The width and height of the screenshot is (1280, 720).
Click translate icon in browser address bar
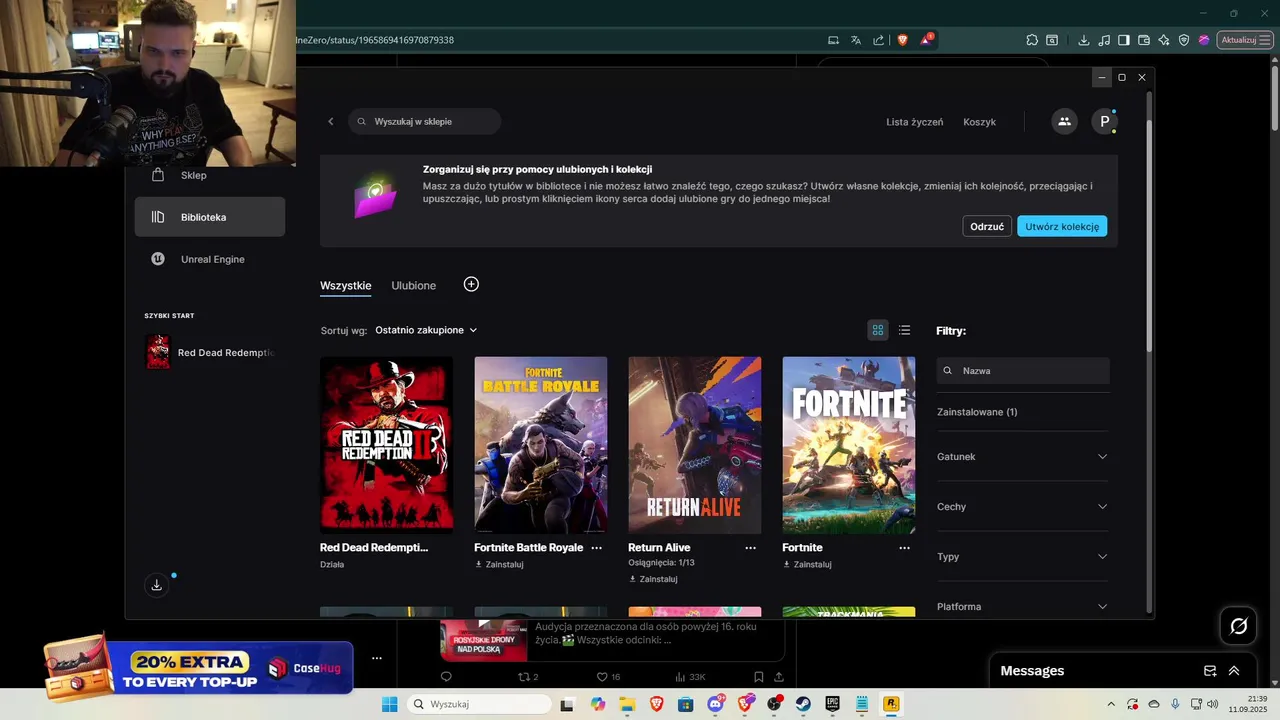pyautogui.click(x=856, y=40)
